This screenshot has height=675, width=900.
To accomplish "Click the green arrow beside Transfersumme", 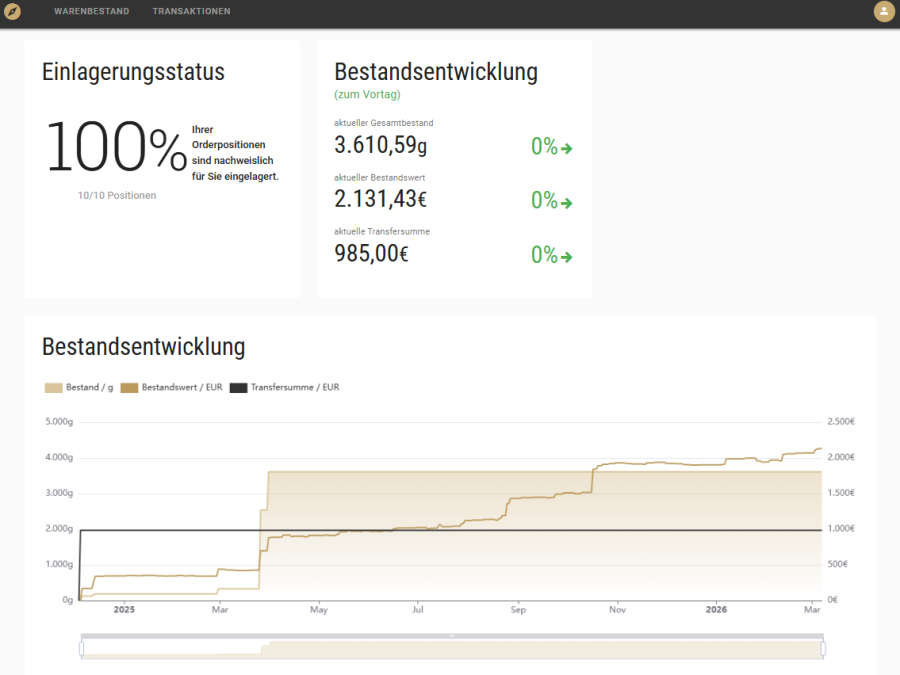I will [x=567, y=257].
